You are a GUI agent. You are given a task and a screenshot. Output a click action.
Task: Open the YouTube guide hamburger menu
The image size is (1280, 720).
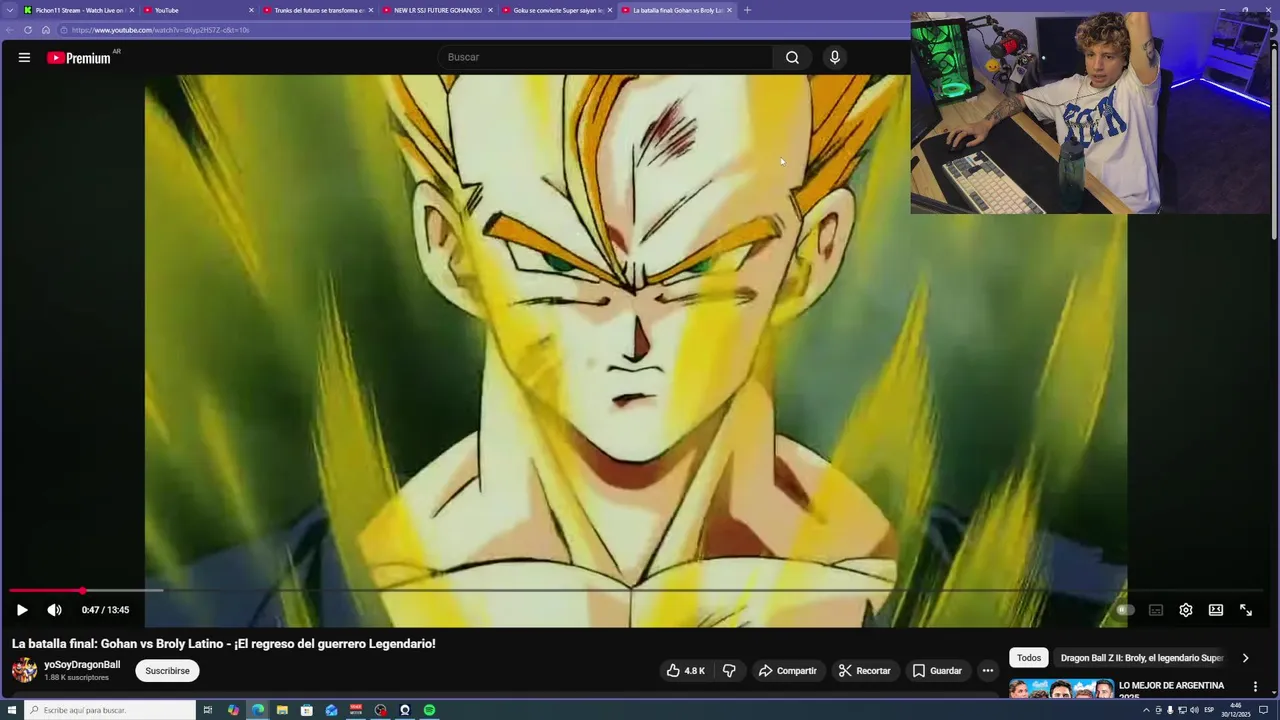[24, 58]
